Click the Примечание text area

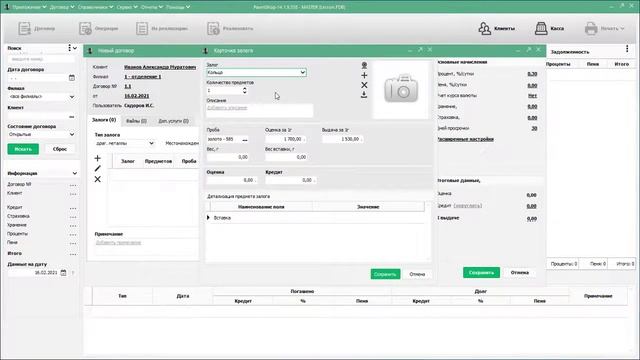click(146, 247)
